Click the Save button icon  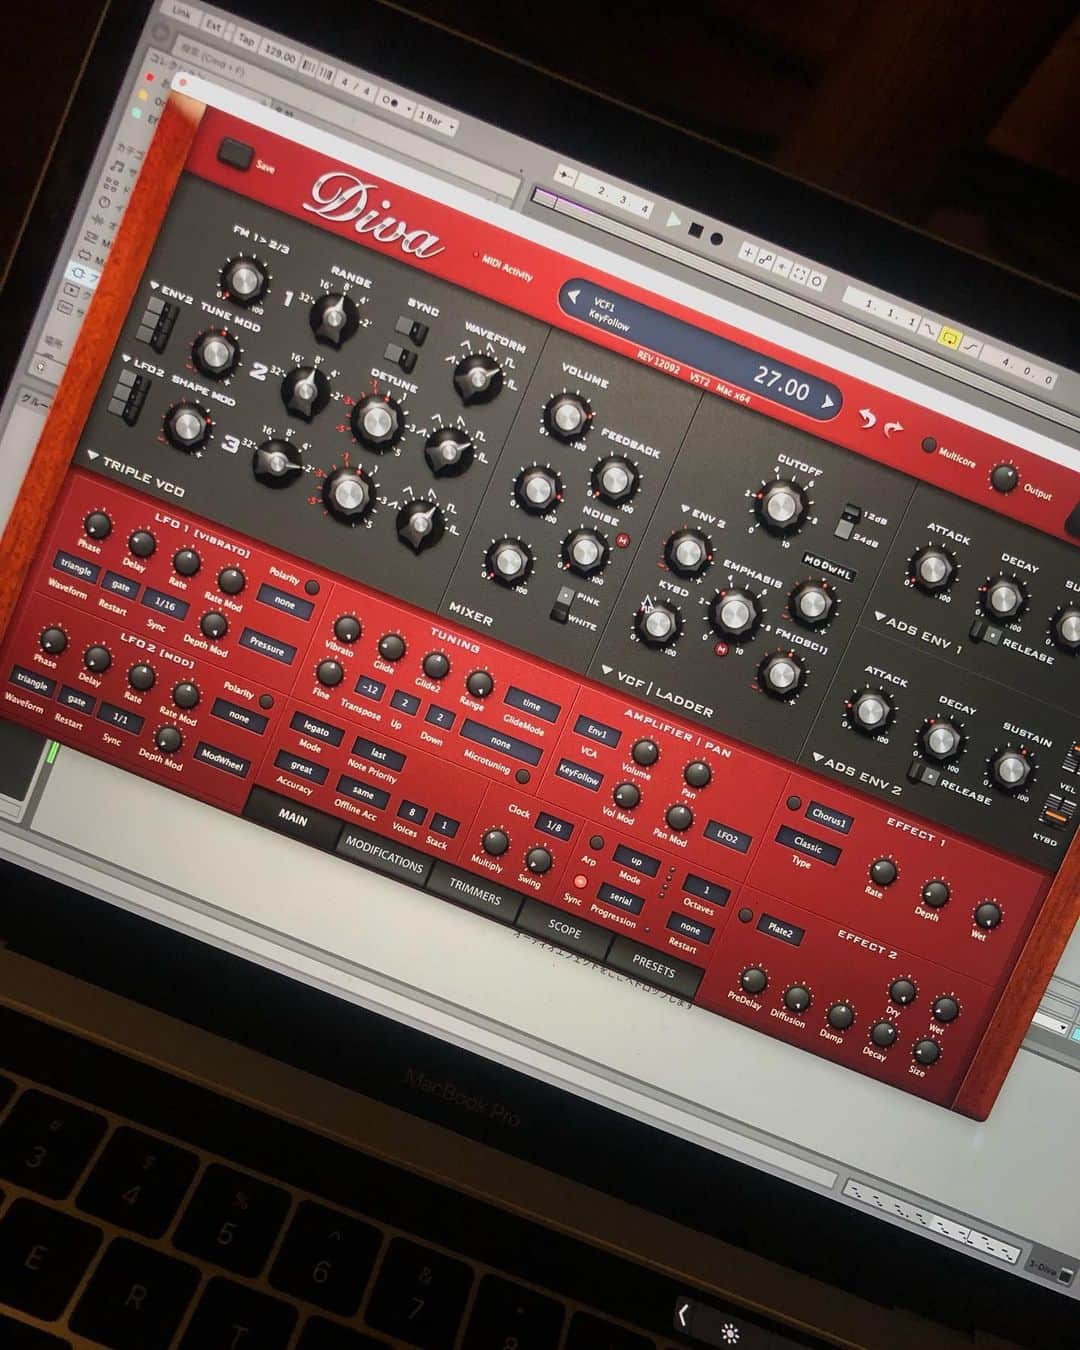coord(236,153)
